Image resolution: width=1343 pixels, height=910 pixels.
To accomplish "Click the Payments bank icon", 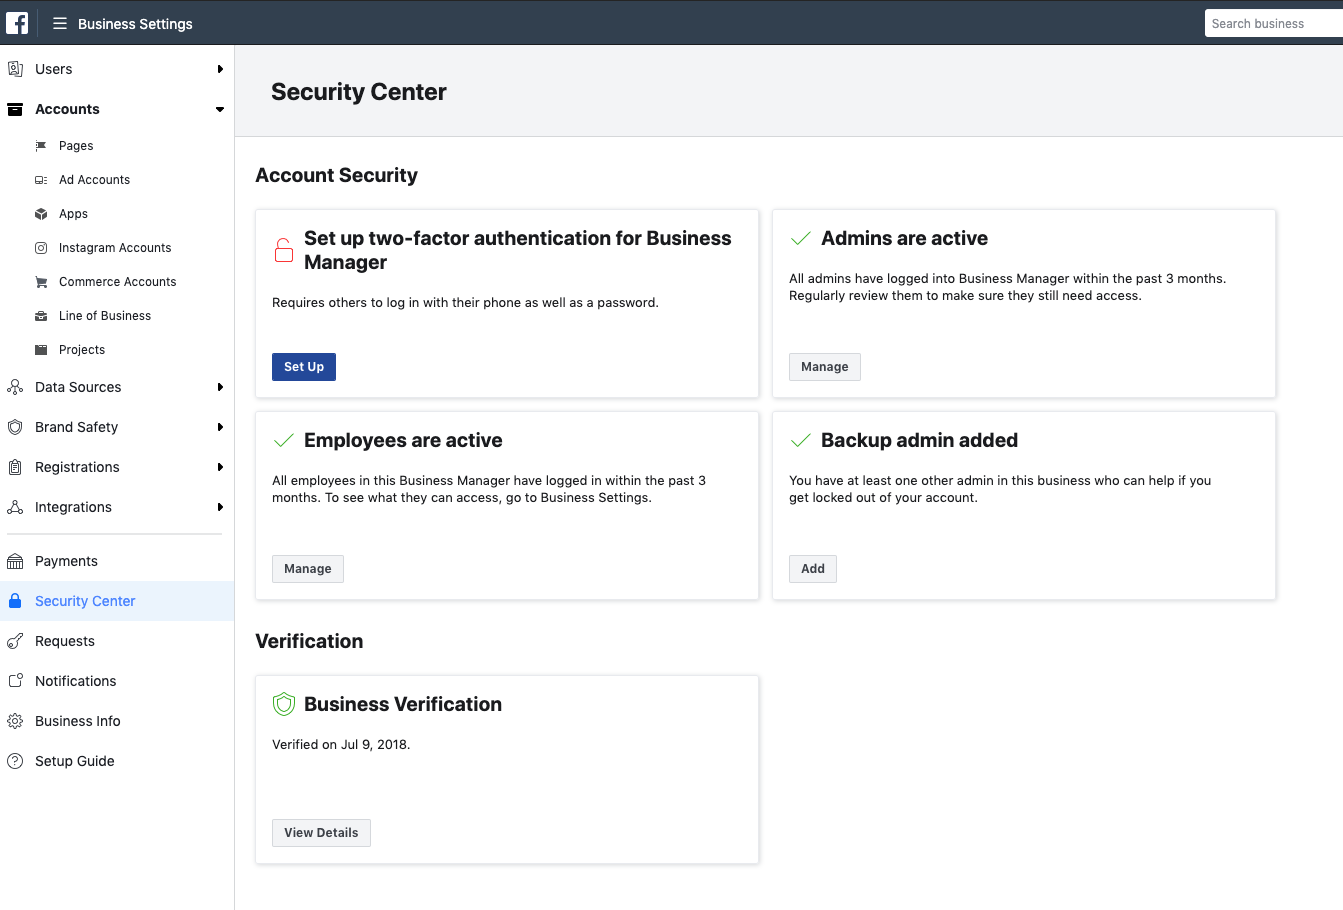I will (15, 561).
